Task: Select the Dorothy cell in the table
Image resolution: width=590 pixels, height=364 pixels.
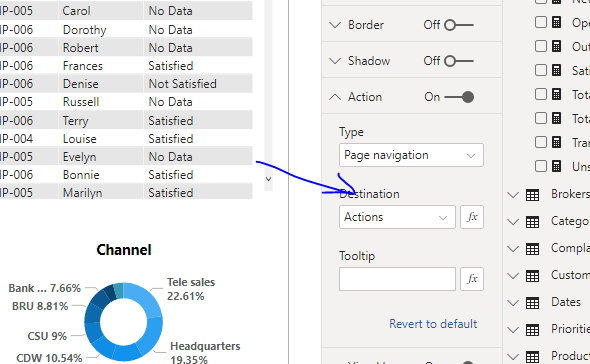Action: click(x=84, y=30)
